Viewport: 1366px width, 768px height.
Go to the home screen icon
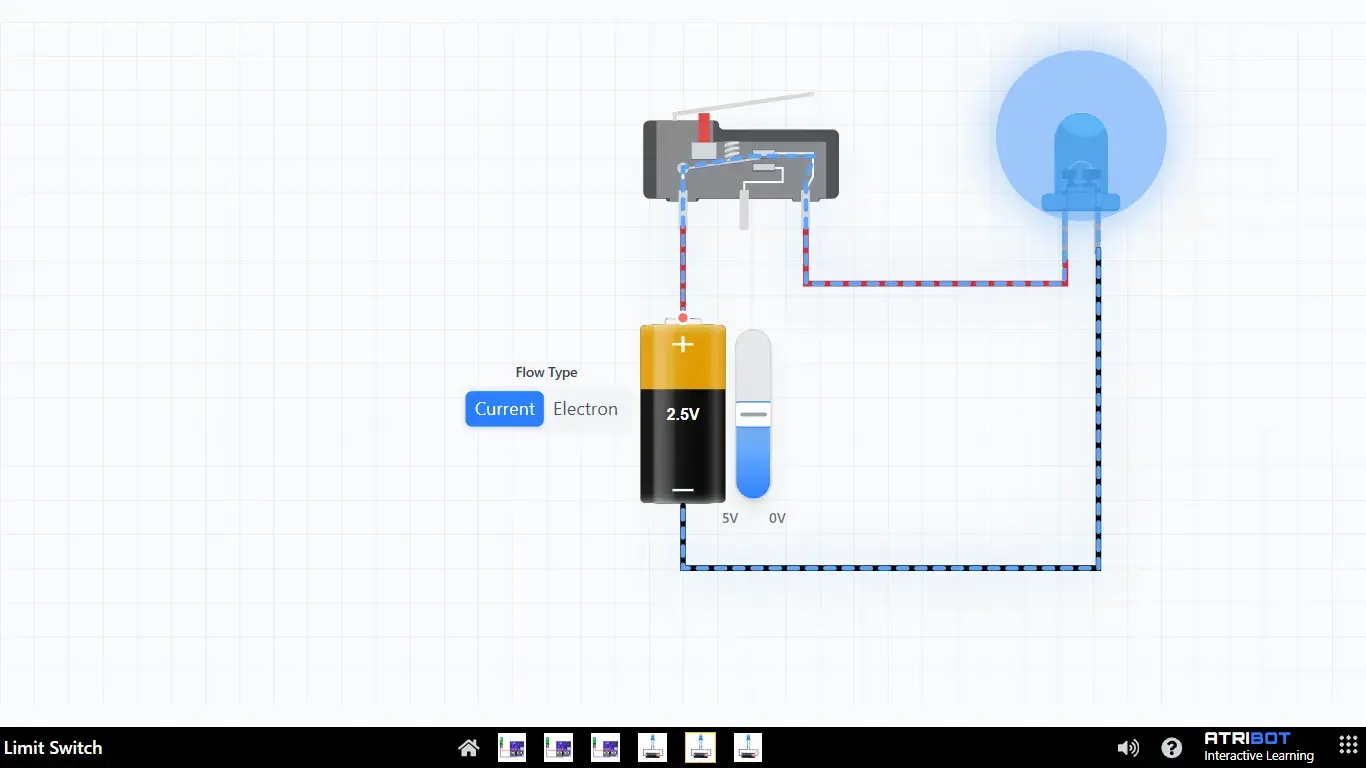[x=468, y=748]
